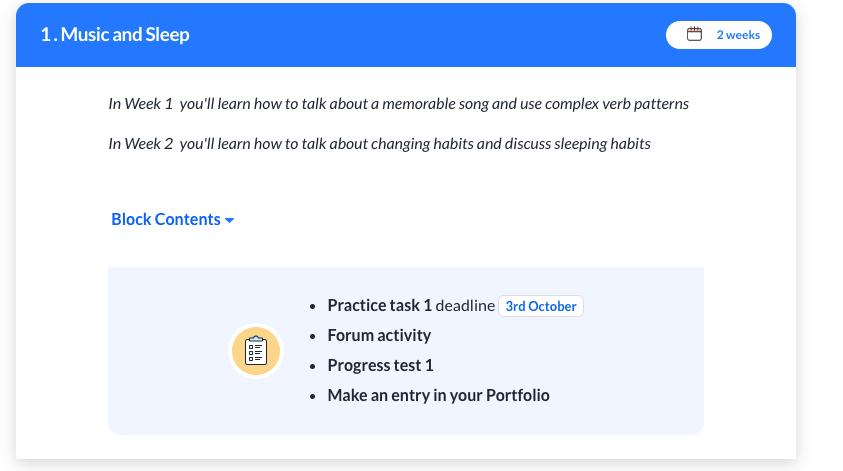
Task: Open Practice task 1 item
Action: [380, 305]
